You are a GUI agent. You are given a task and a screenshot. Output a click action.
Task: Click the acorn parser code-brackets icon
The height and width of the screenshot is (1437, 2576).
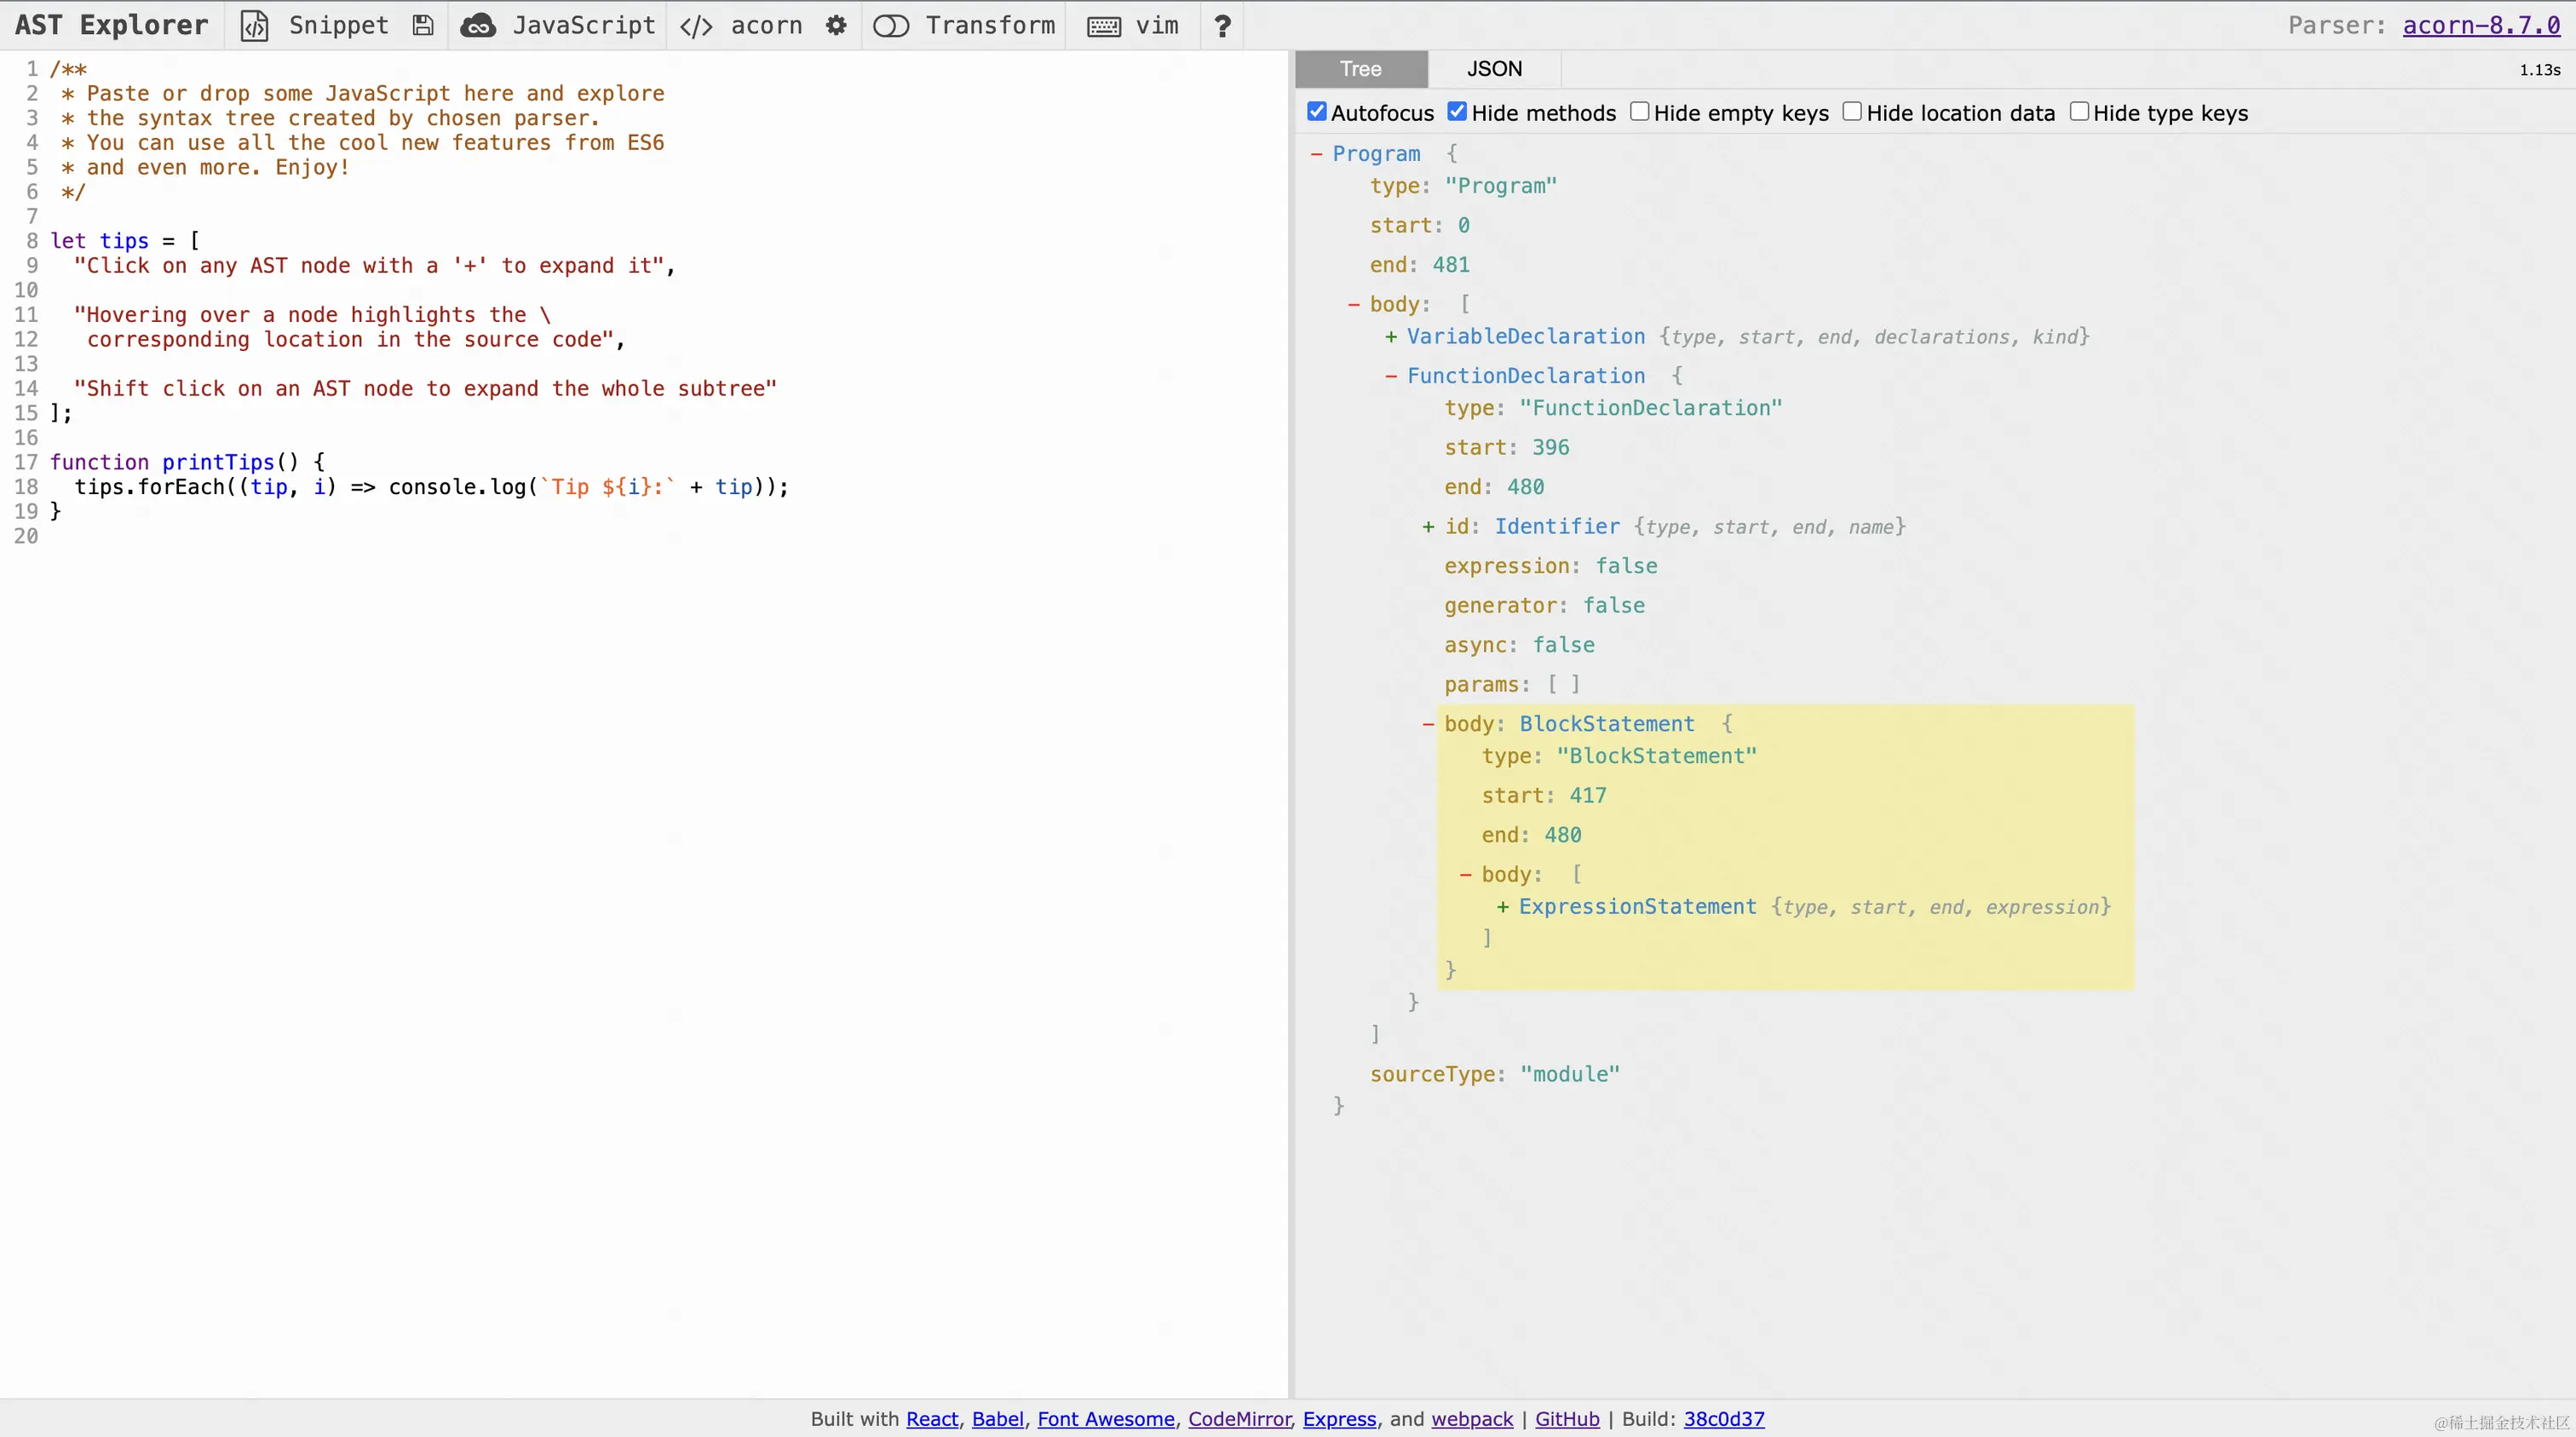click(696, 26)
